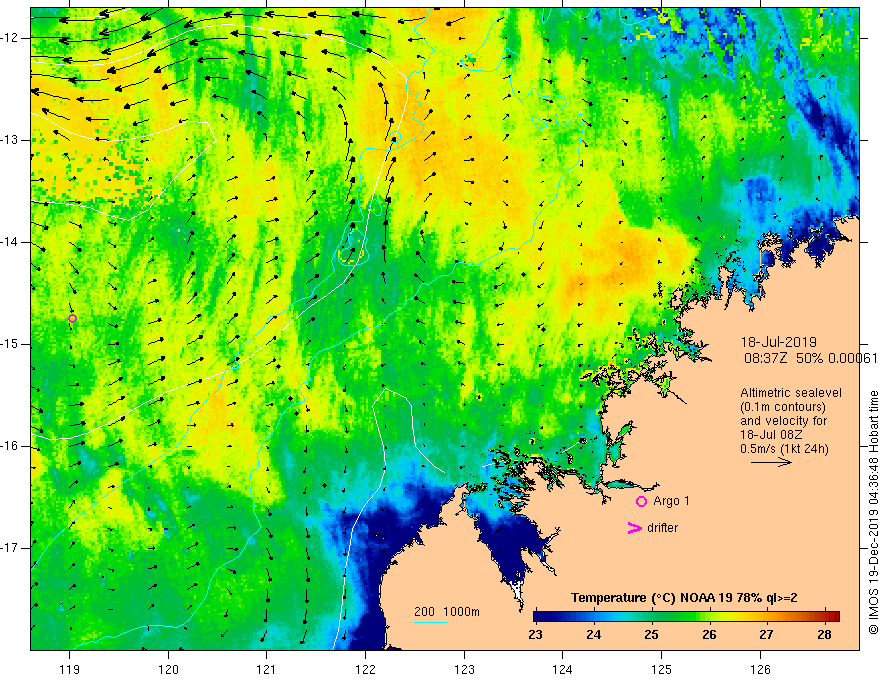Click the 'Altimetric sealevel' caption text

pos(791,393)
